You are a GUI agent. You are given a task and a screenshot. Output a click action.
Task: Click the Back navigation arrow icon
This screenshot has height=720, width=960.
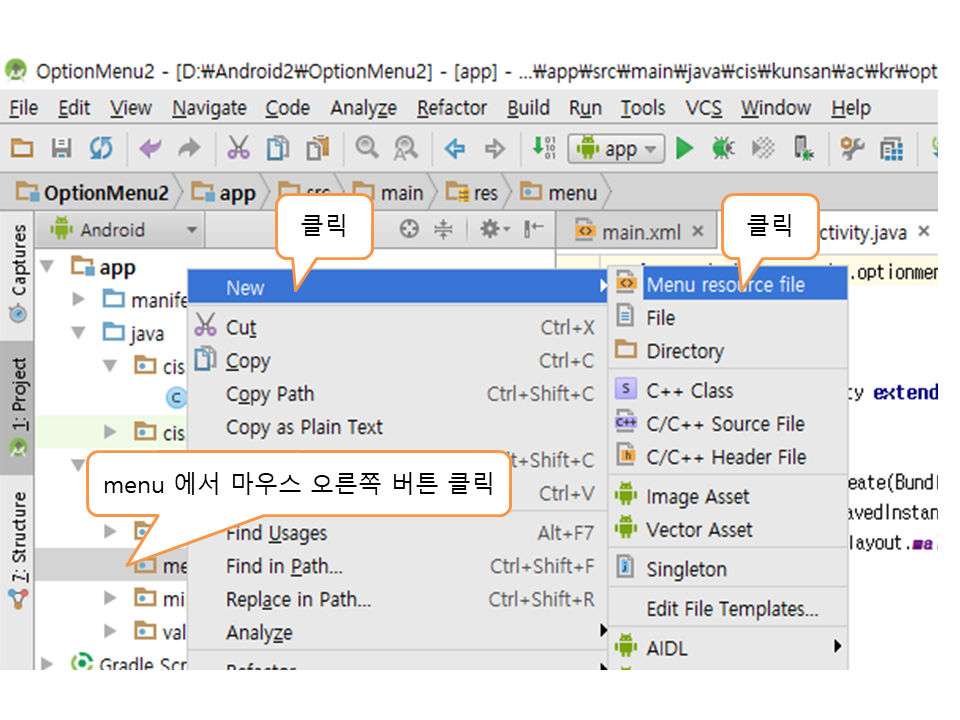click(455, 149)
